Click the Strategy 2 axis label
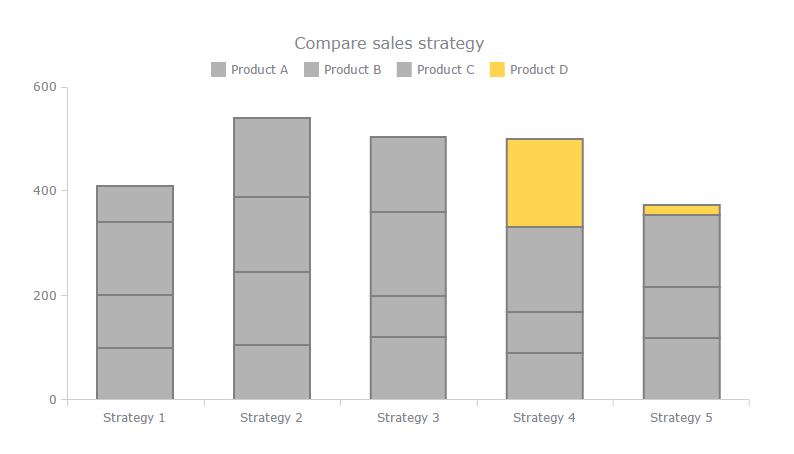Viewport: 794px width, 454px height. click(x=271, y=418)
